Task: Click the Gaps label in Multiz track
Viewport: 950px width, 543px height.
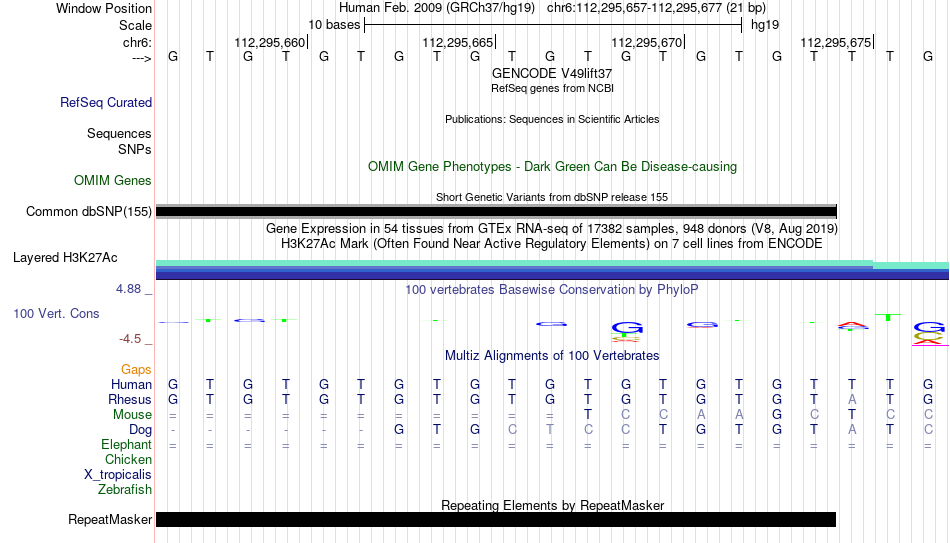Action: [x=136, y=370]
